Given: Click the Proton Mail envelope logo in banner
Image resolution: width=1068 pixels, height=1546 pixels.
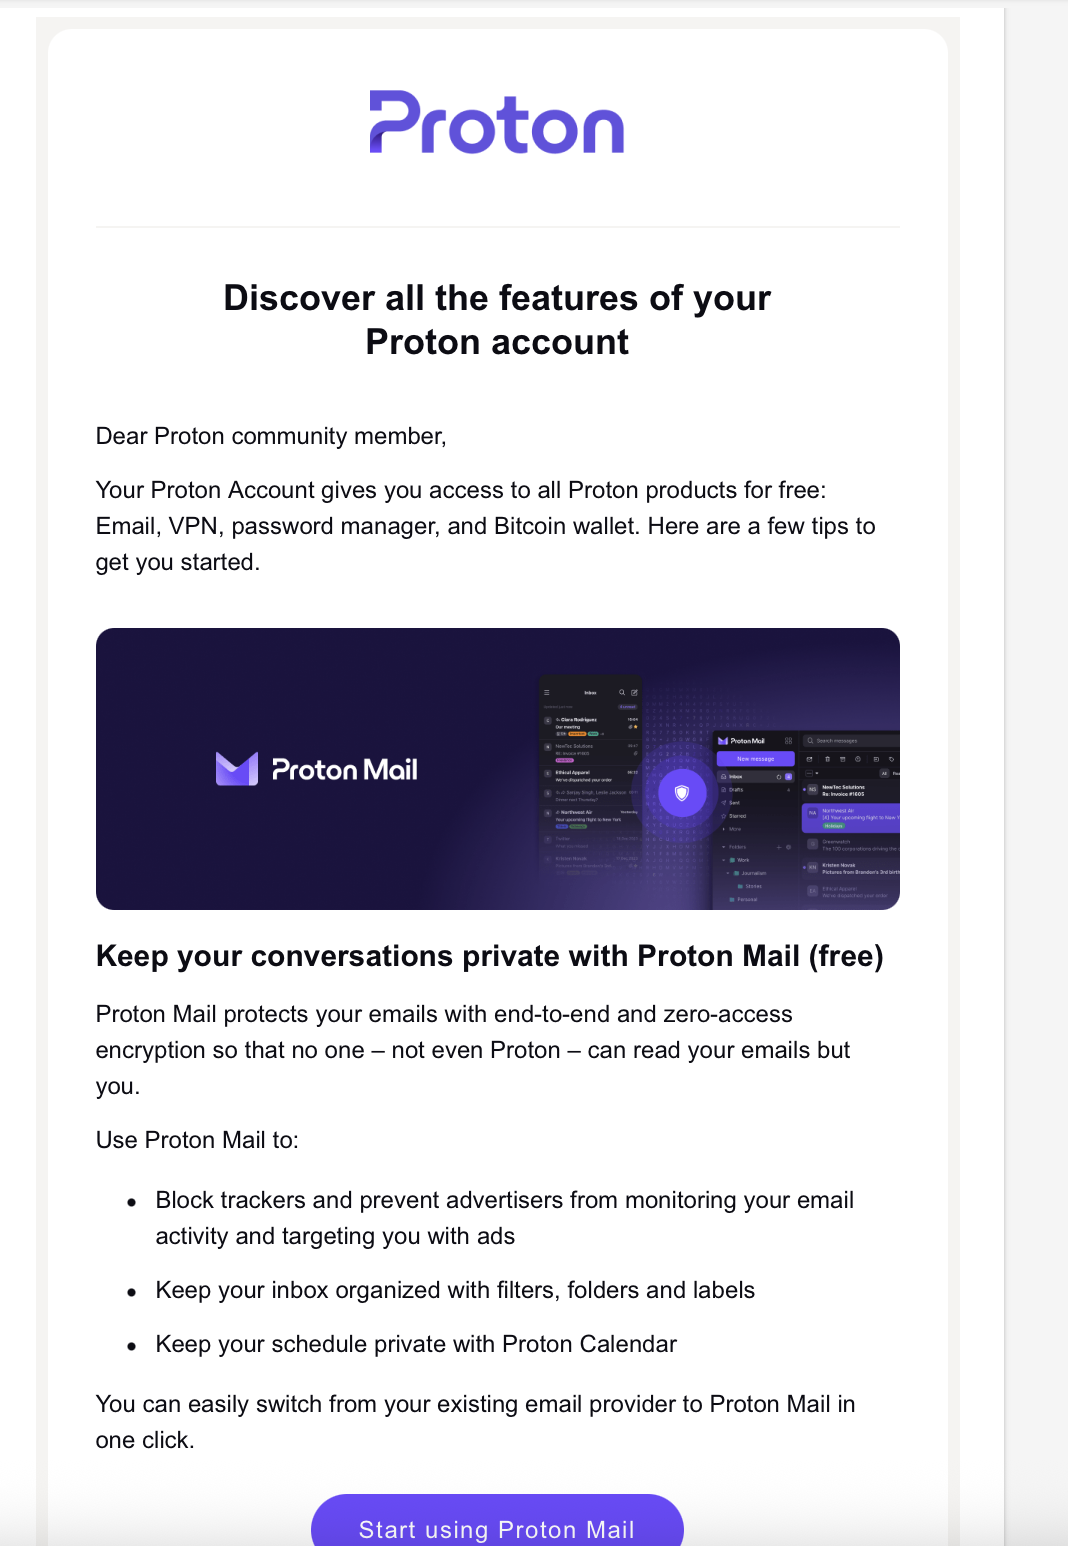Looking at the screenshot, I should 237,769.
